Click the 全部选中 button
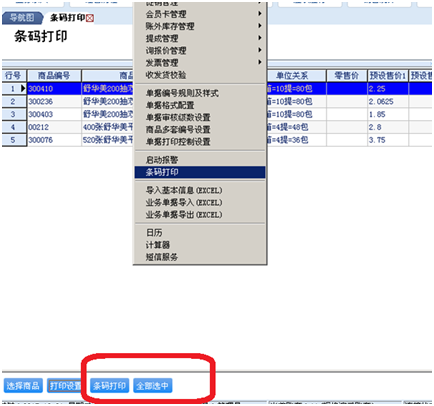This screenshot has width=434, height=406. point(153,386)
